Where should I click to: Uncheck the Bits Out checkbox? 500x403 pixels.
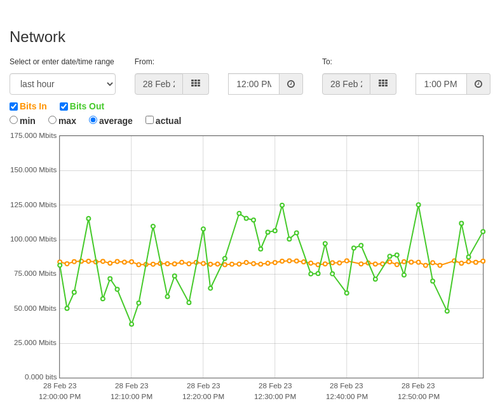(64, 106)
